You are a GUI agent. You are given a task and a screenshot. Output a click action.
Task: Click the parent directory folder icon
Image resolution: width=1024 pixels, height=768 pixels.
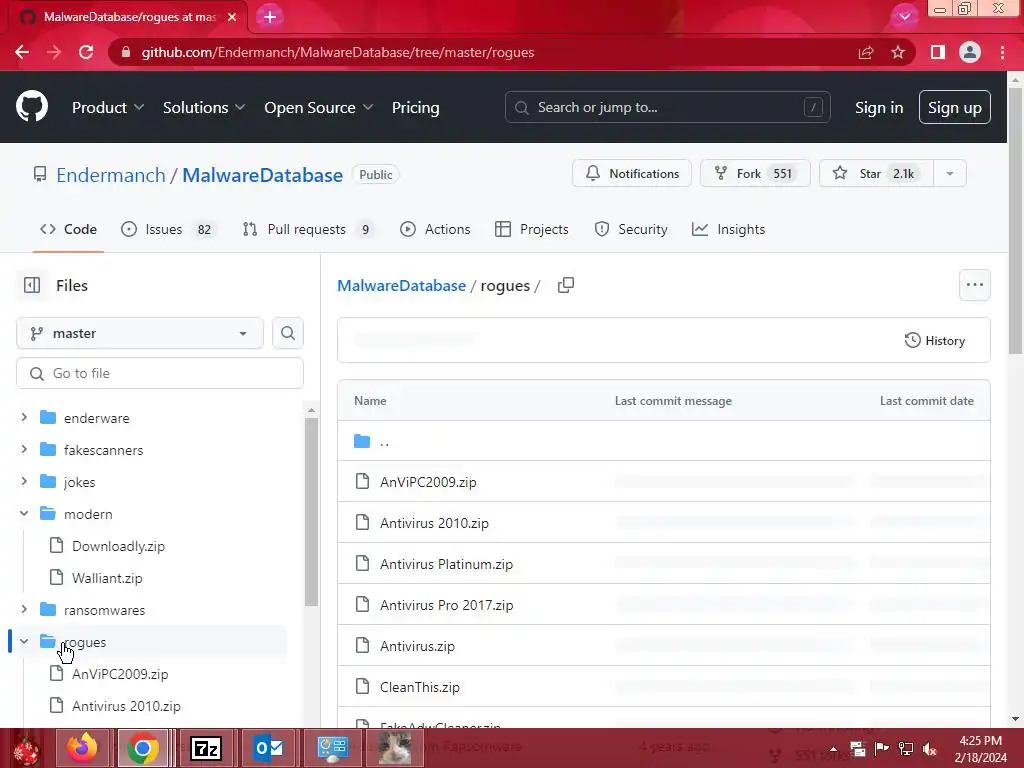coord(362,441)
